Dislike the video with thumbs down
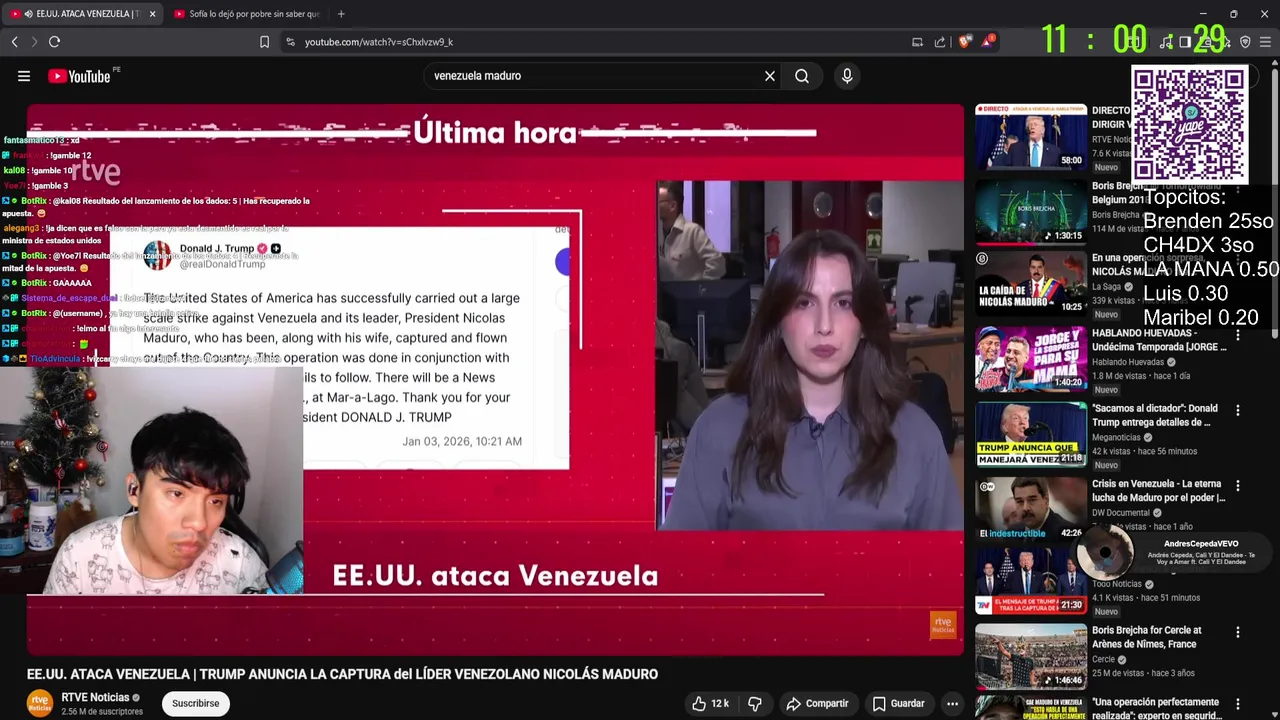1280x720 pixels. (x=755, y=704)
